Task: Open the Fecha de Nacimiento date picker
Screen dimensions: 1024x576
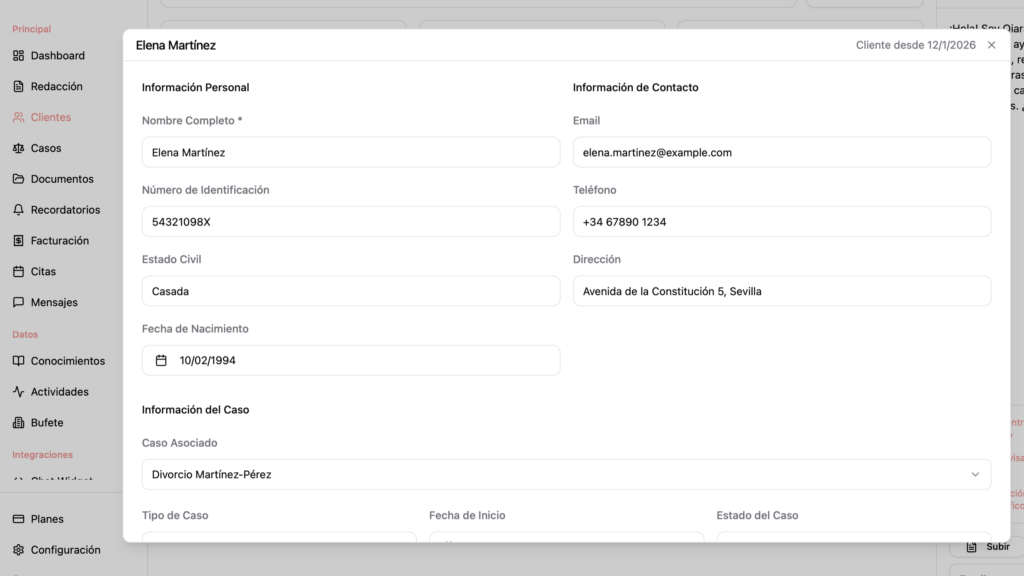Action: [x=350, y=360]
